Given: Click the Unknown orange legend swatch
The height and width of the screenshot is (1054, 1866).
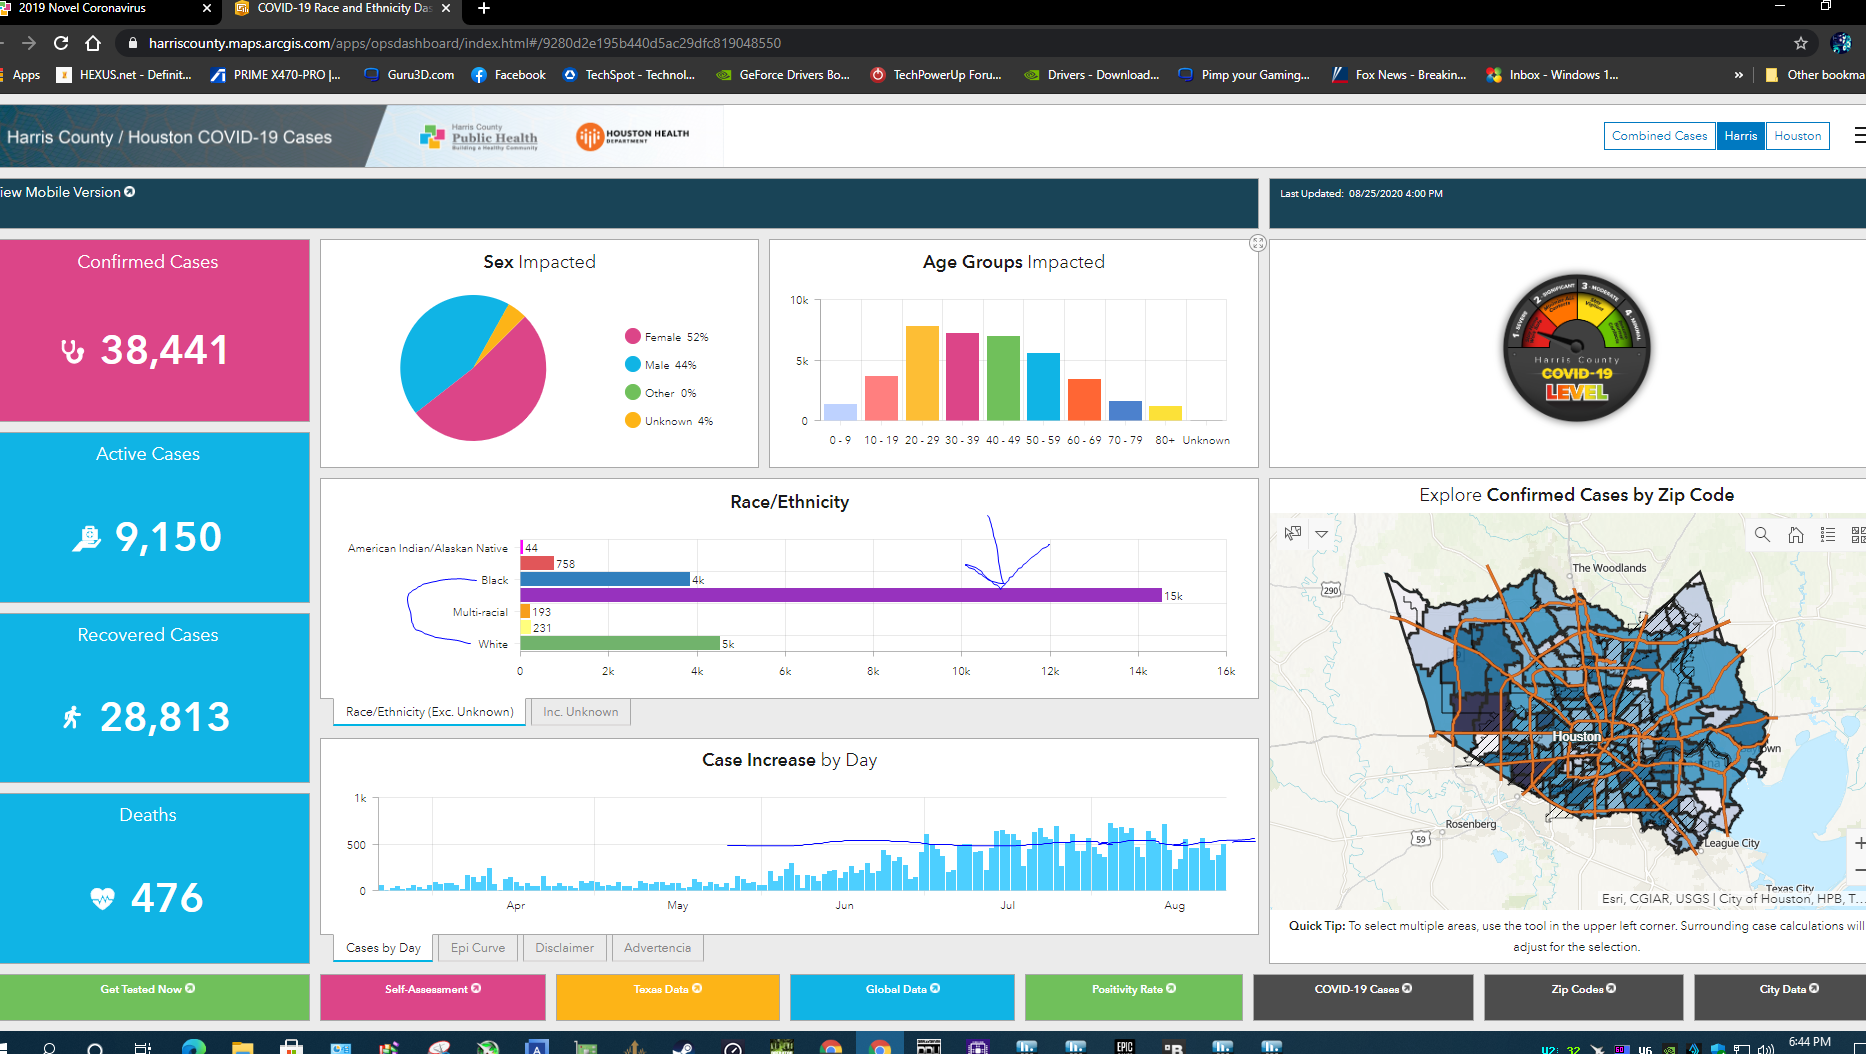Looking at the screenshot, I should (632, 420).
